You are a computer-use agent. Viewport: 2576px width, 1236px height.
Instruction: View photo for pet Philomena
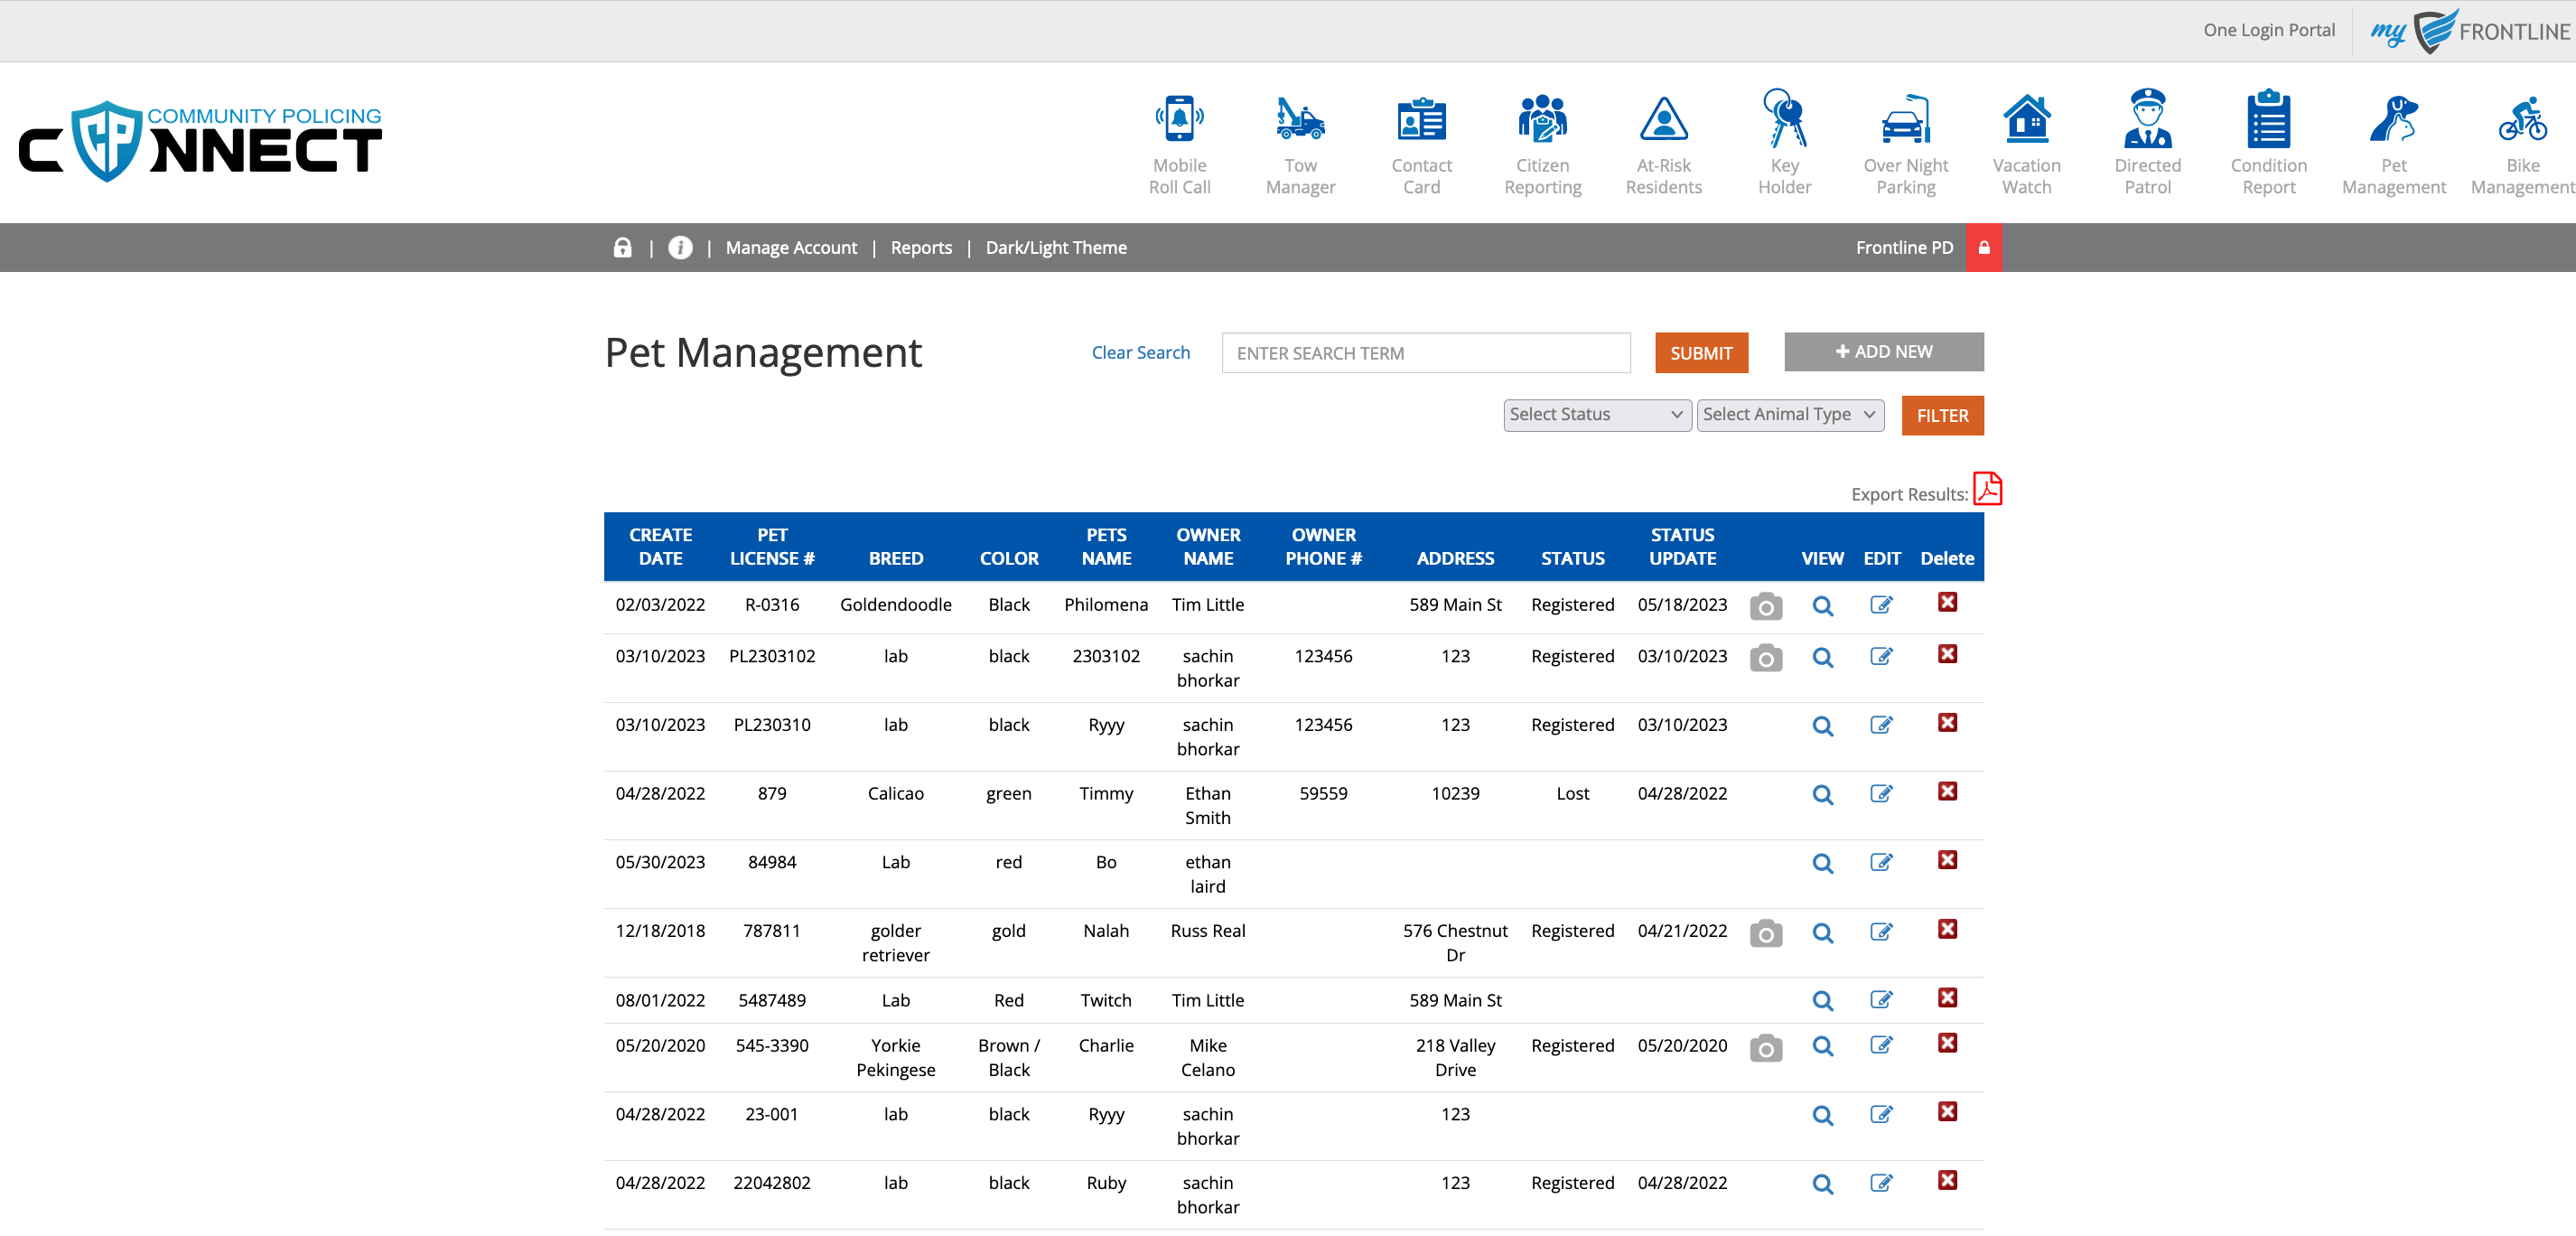point(1765,606)
